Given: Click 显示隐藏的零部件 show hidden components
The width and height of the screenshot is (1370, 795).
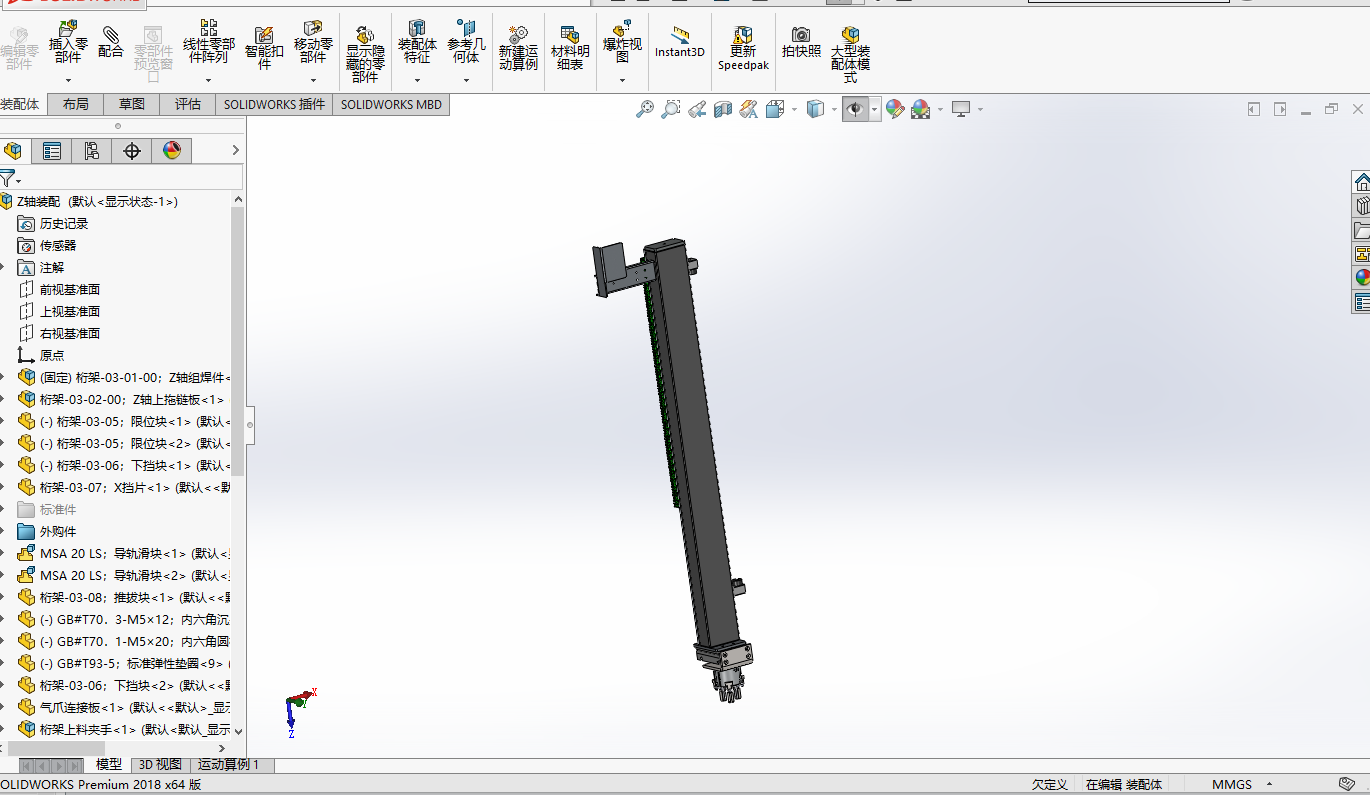Looking at the screenshot, I should 365,53.
